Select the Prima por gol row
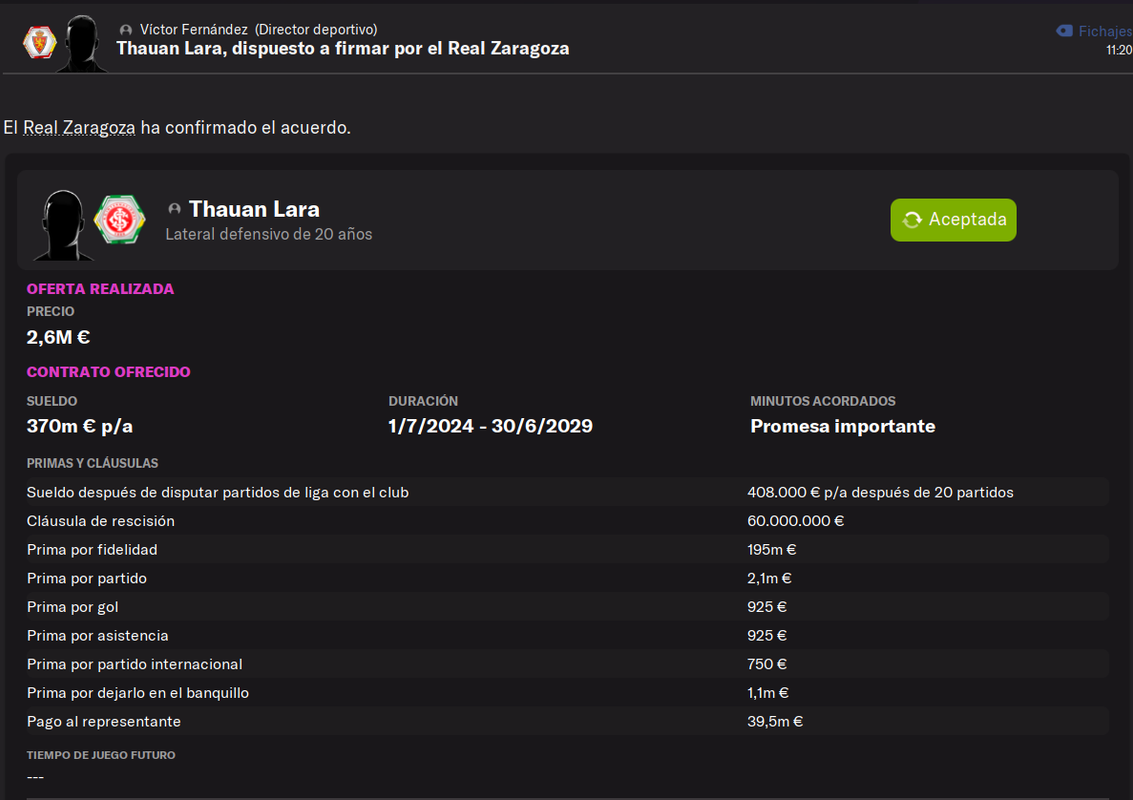This screenshot has width=1133, height=800. tap(567, 607)
